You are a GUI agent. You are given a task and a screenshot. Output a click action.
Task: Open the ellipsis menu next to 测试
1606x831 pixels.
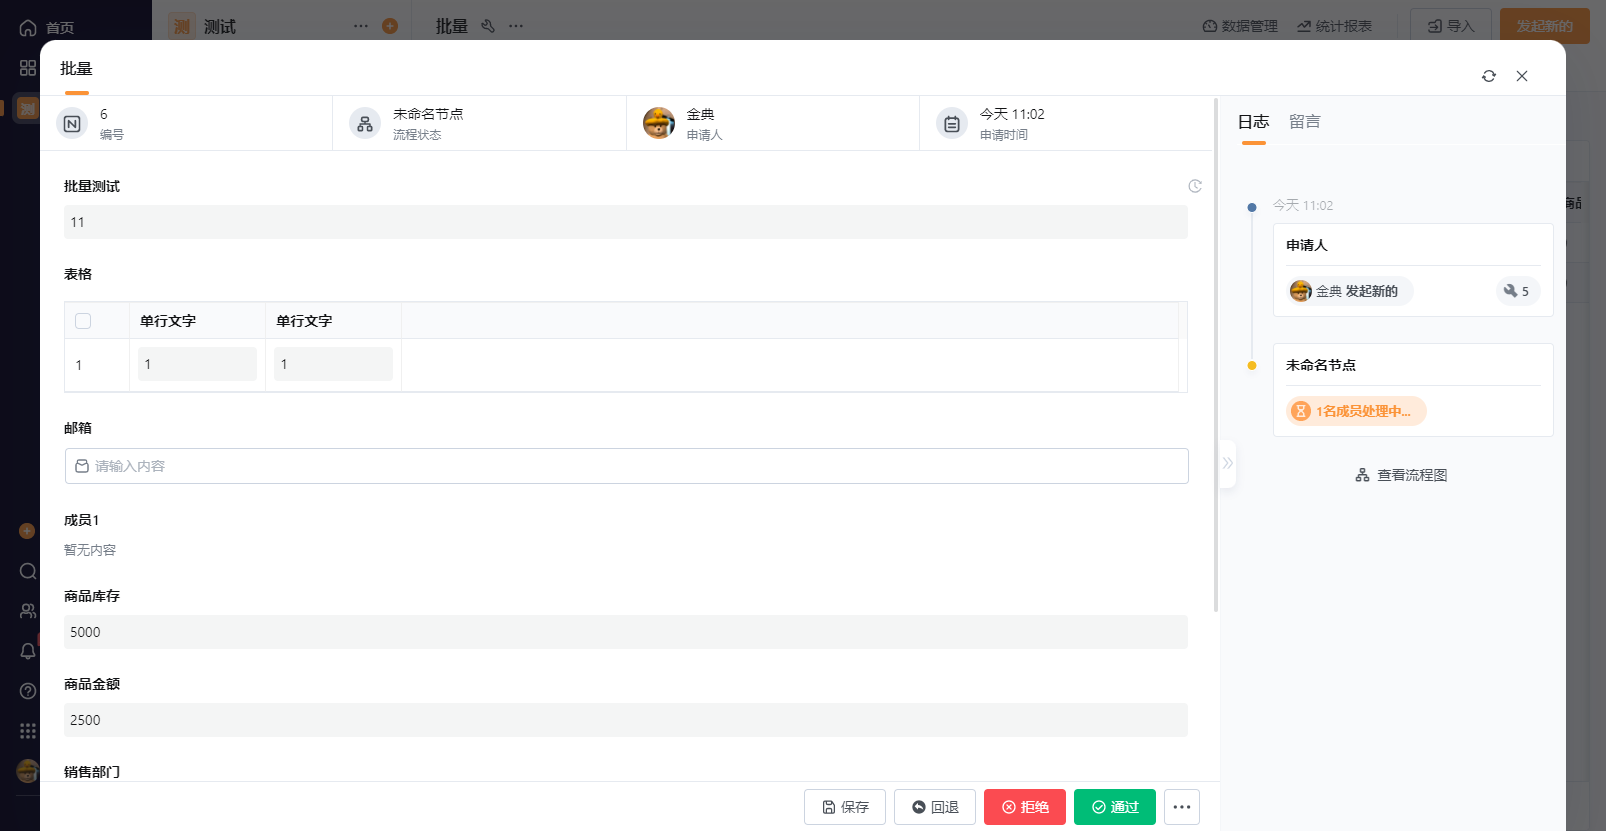[361, 26]
